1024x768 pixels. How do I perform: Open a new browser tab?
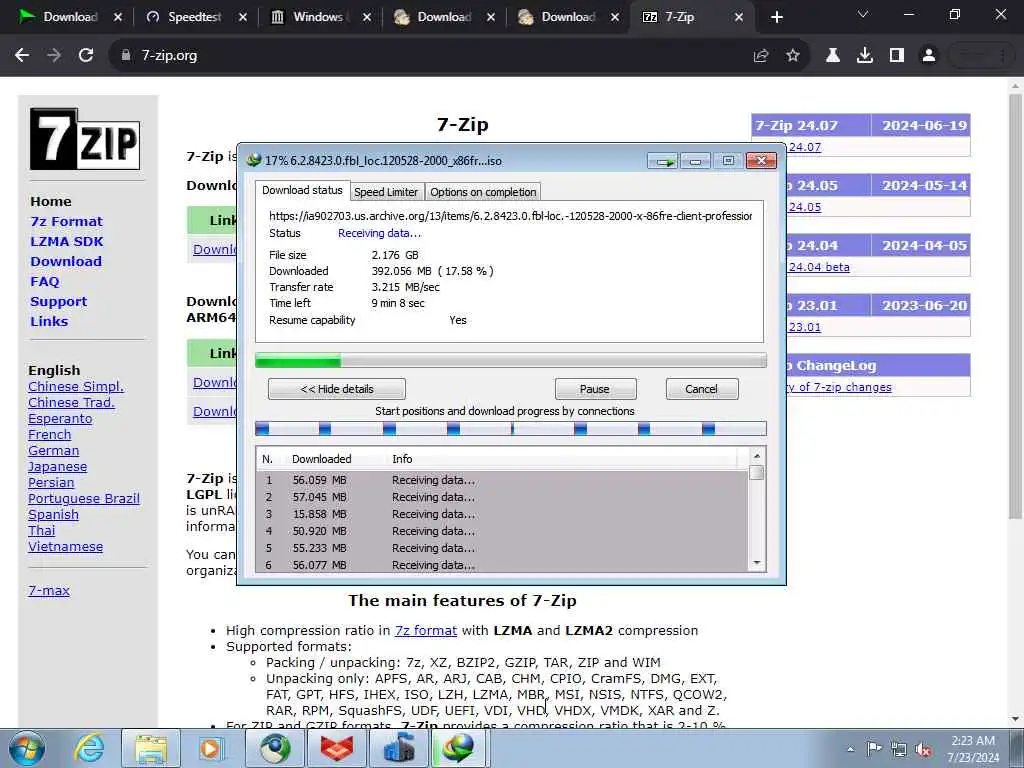click(x=776, y=17)
